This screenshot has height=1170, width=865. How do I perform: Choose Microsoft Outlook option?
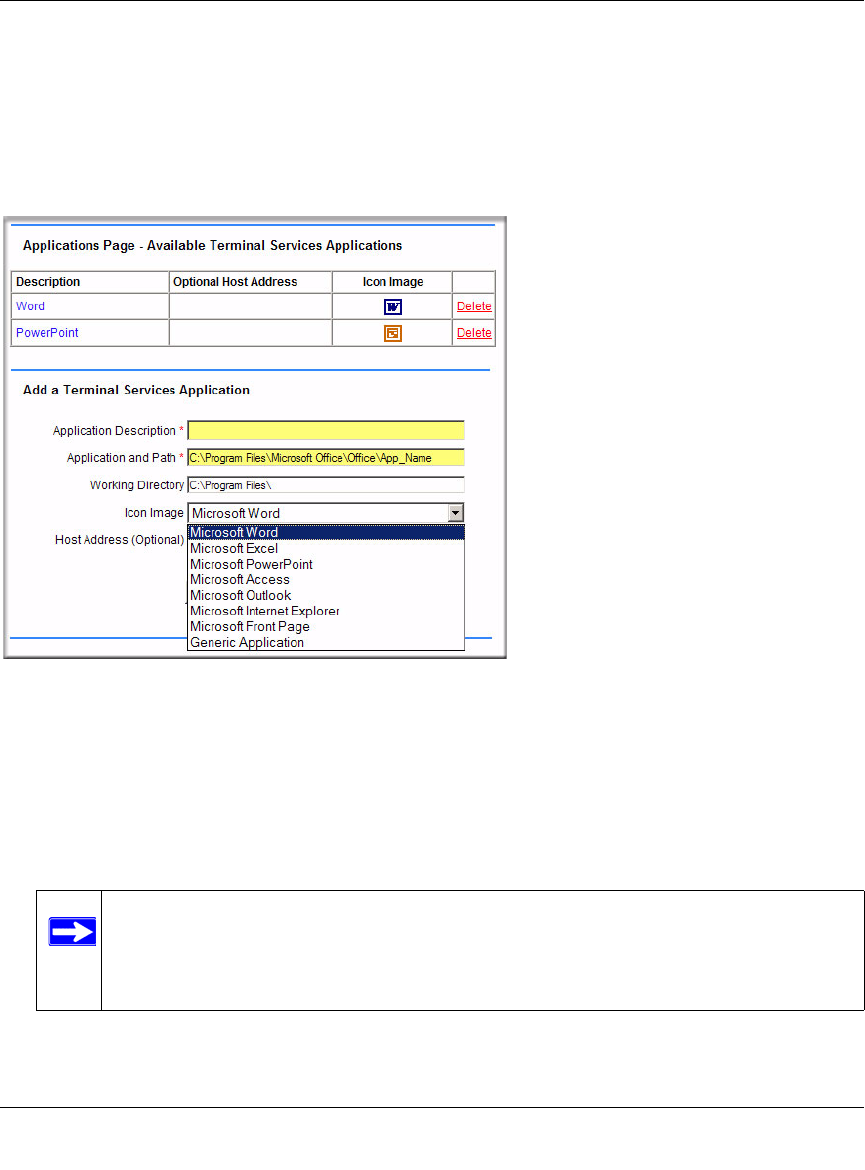point(325,595)
